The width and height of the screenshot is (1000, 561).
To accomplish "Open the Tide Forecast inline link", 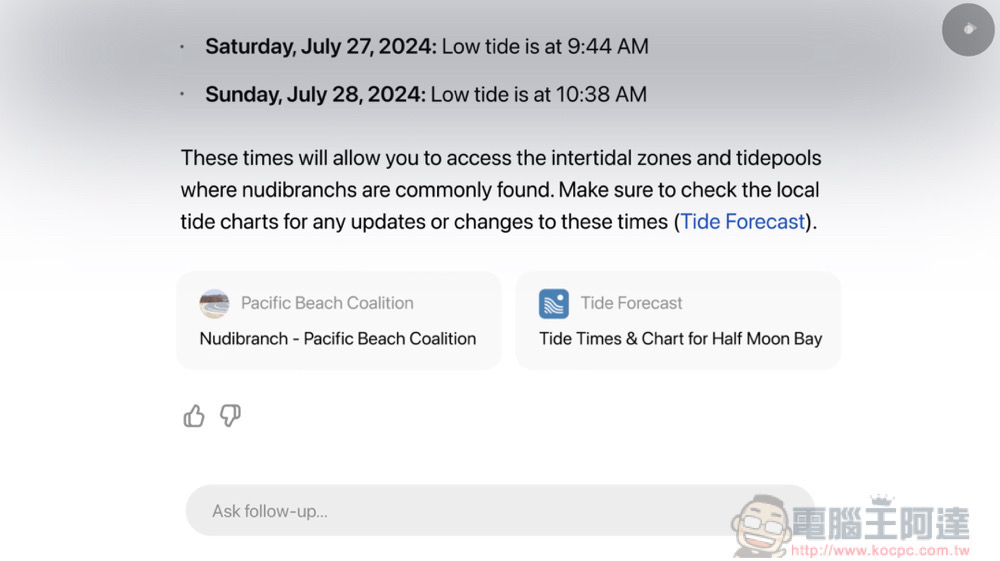I will (742, 221).
